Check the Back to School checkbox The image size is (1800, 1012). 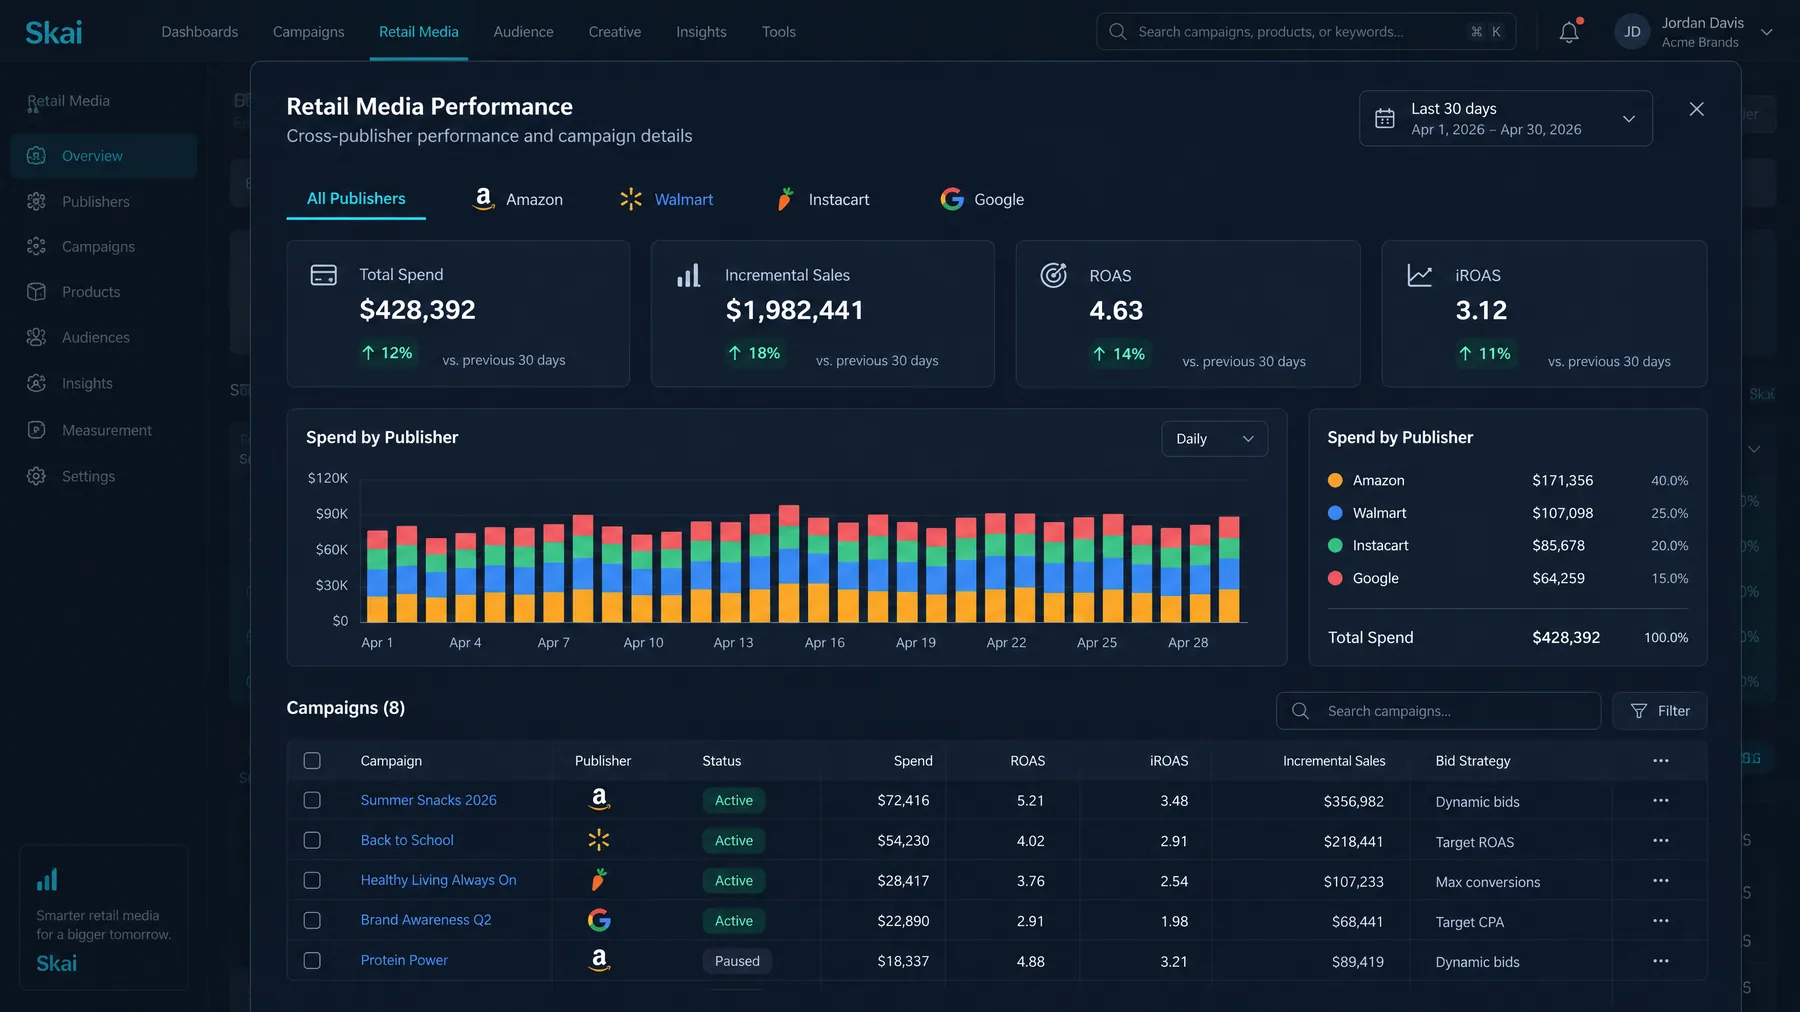coord(312,840)
